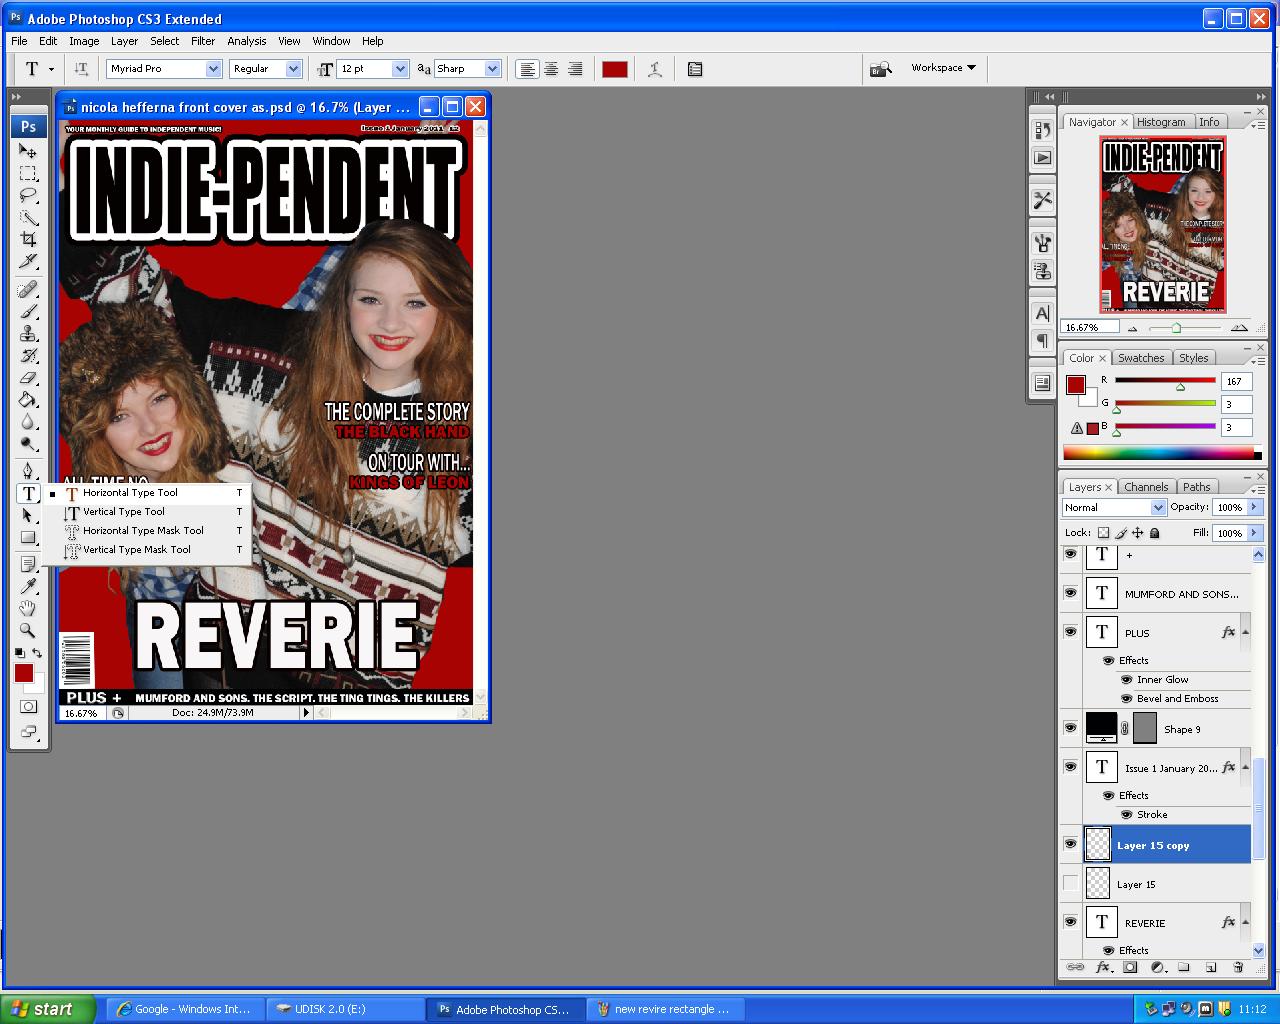This screenshot has height=1024, width=1280.
Task: Hide the Issue 1 January text layer
Action: (x=1070, y=767)
